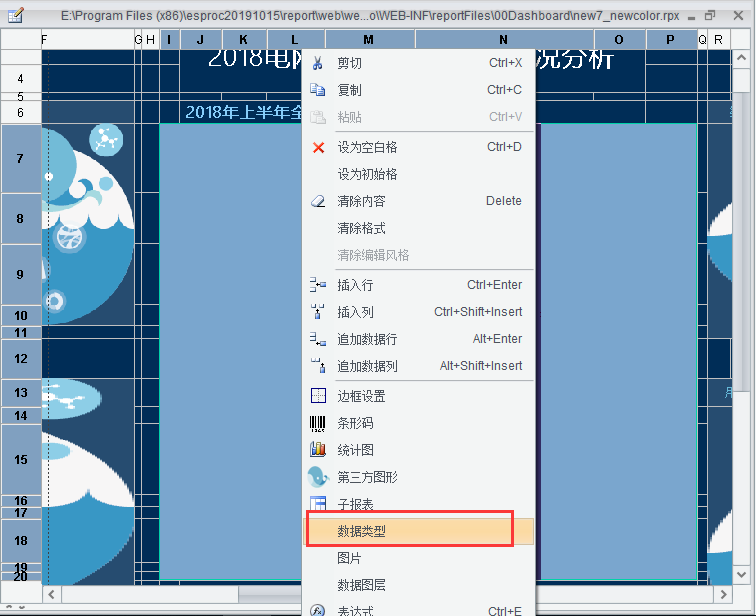
Task: Select column header M
Action: pyautogui.click(x=370, y=40)
